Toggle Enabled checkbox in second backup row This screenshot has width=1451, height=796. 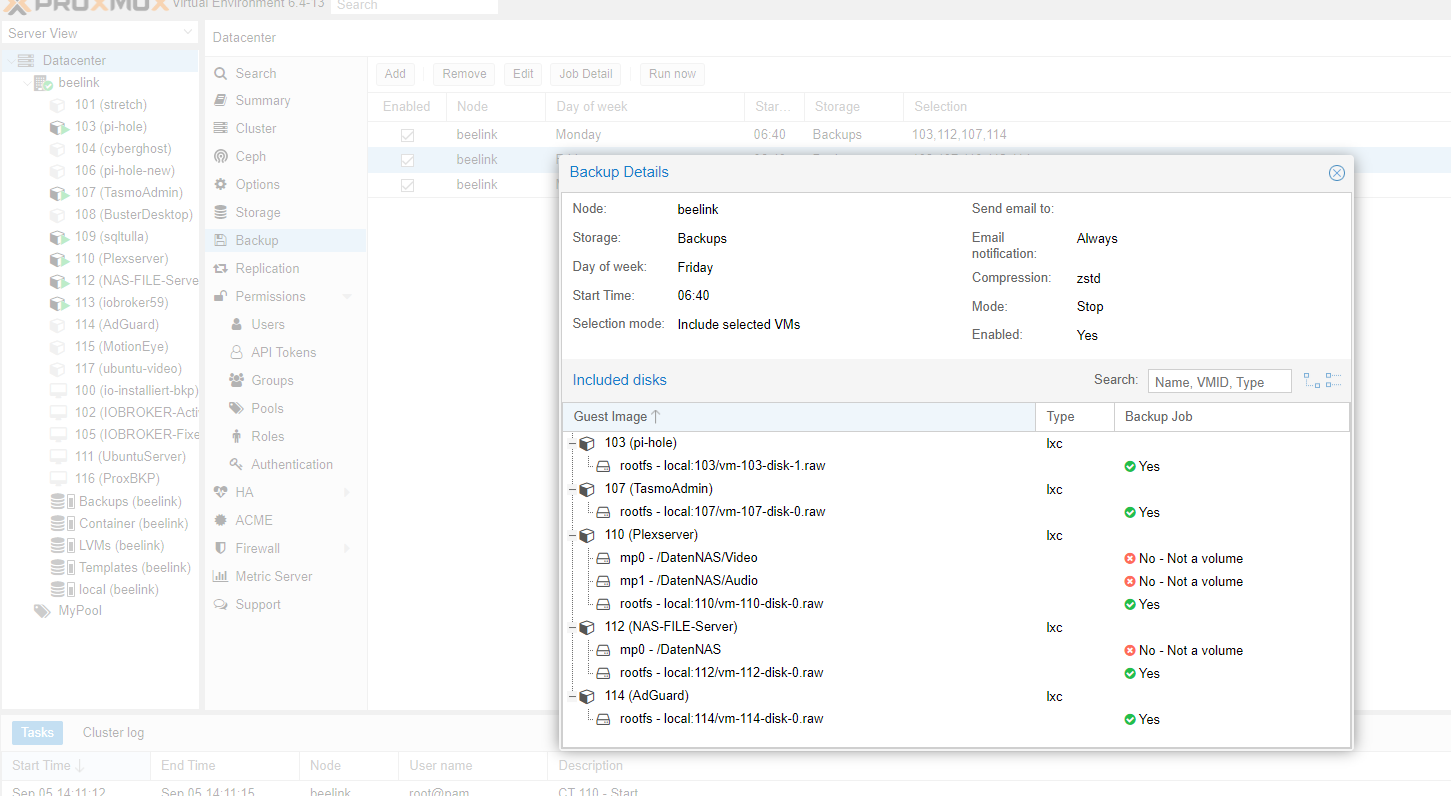(x=407, y=160)
